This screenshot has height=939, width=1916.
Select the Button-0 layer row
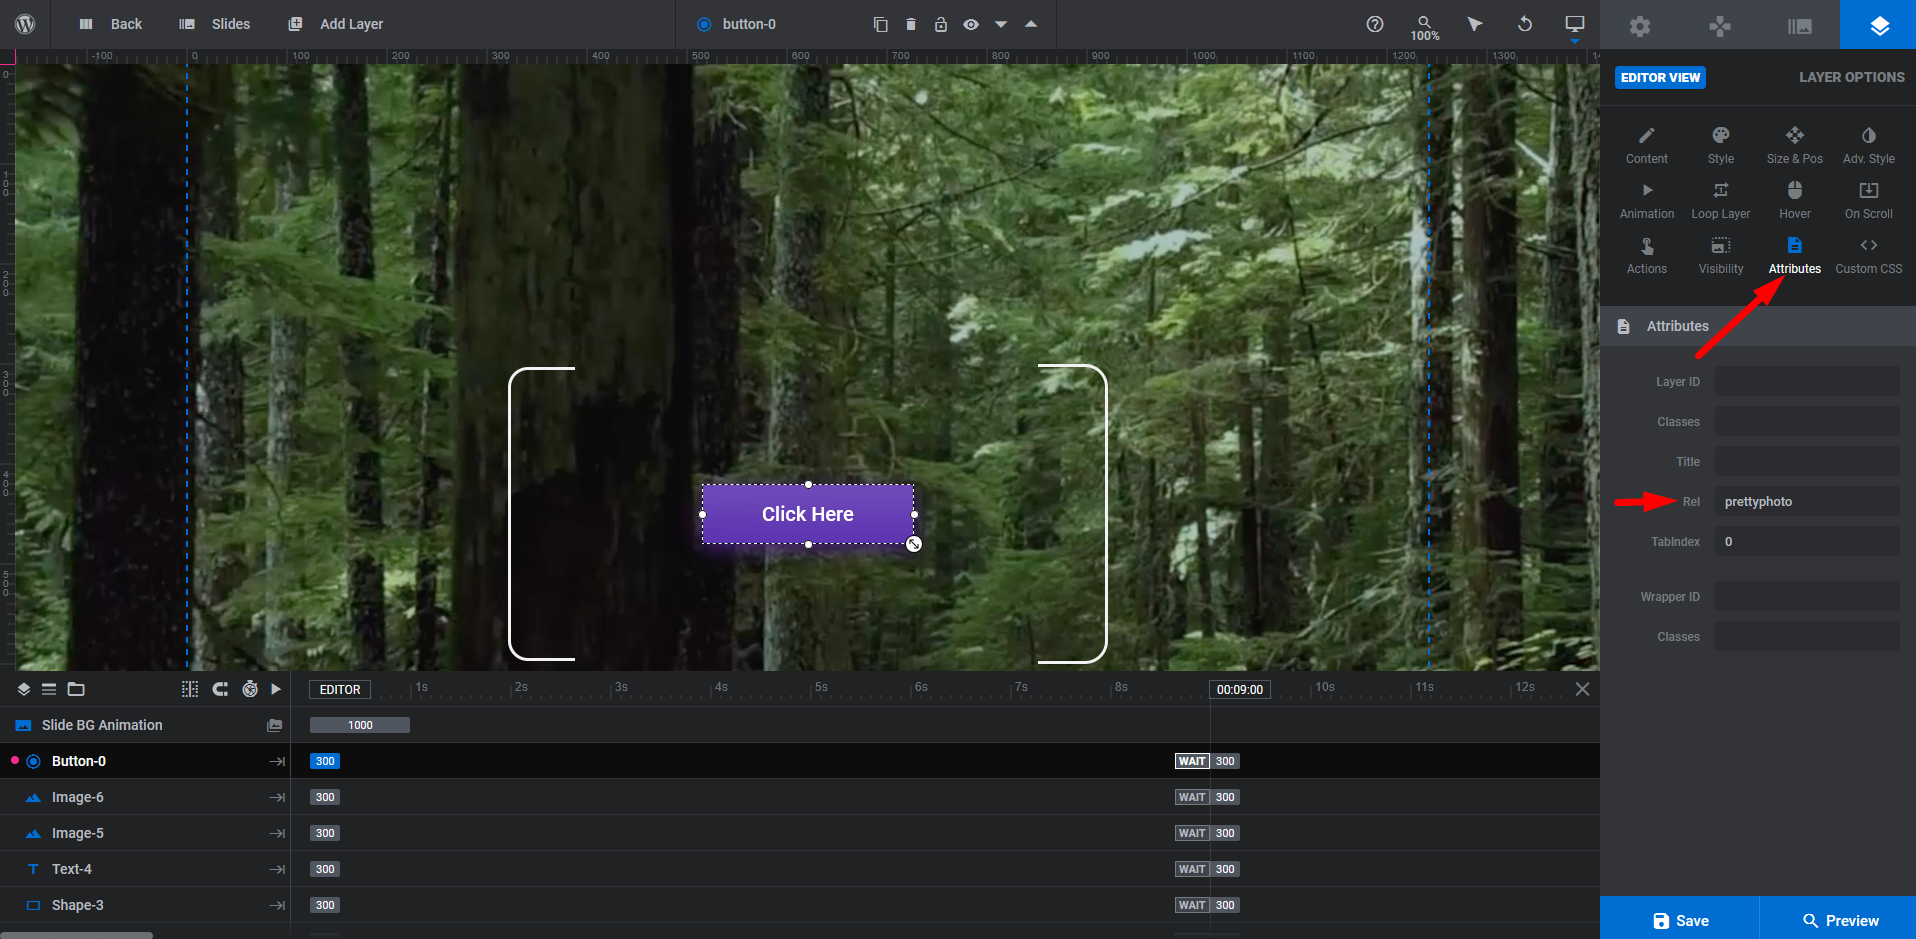[145, 761]
